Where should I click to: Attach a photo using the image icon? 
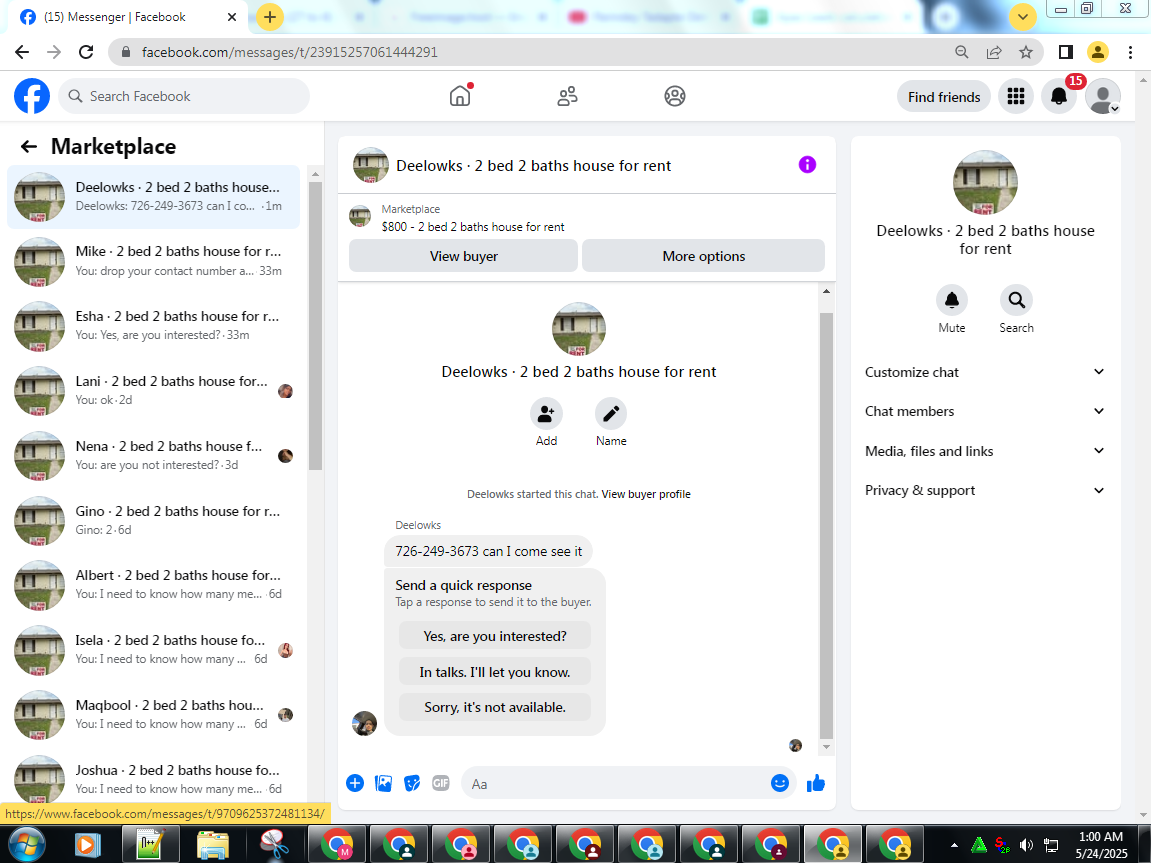tap(383, 783)
